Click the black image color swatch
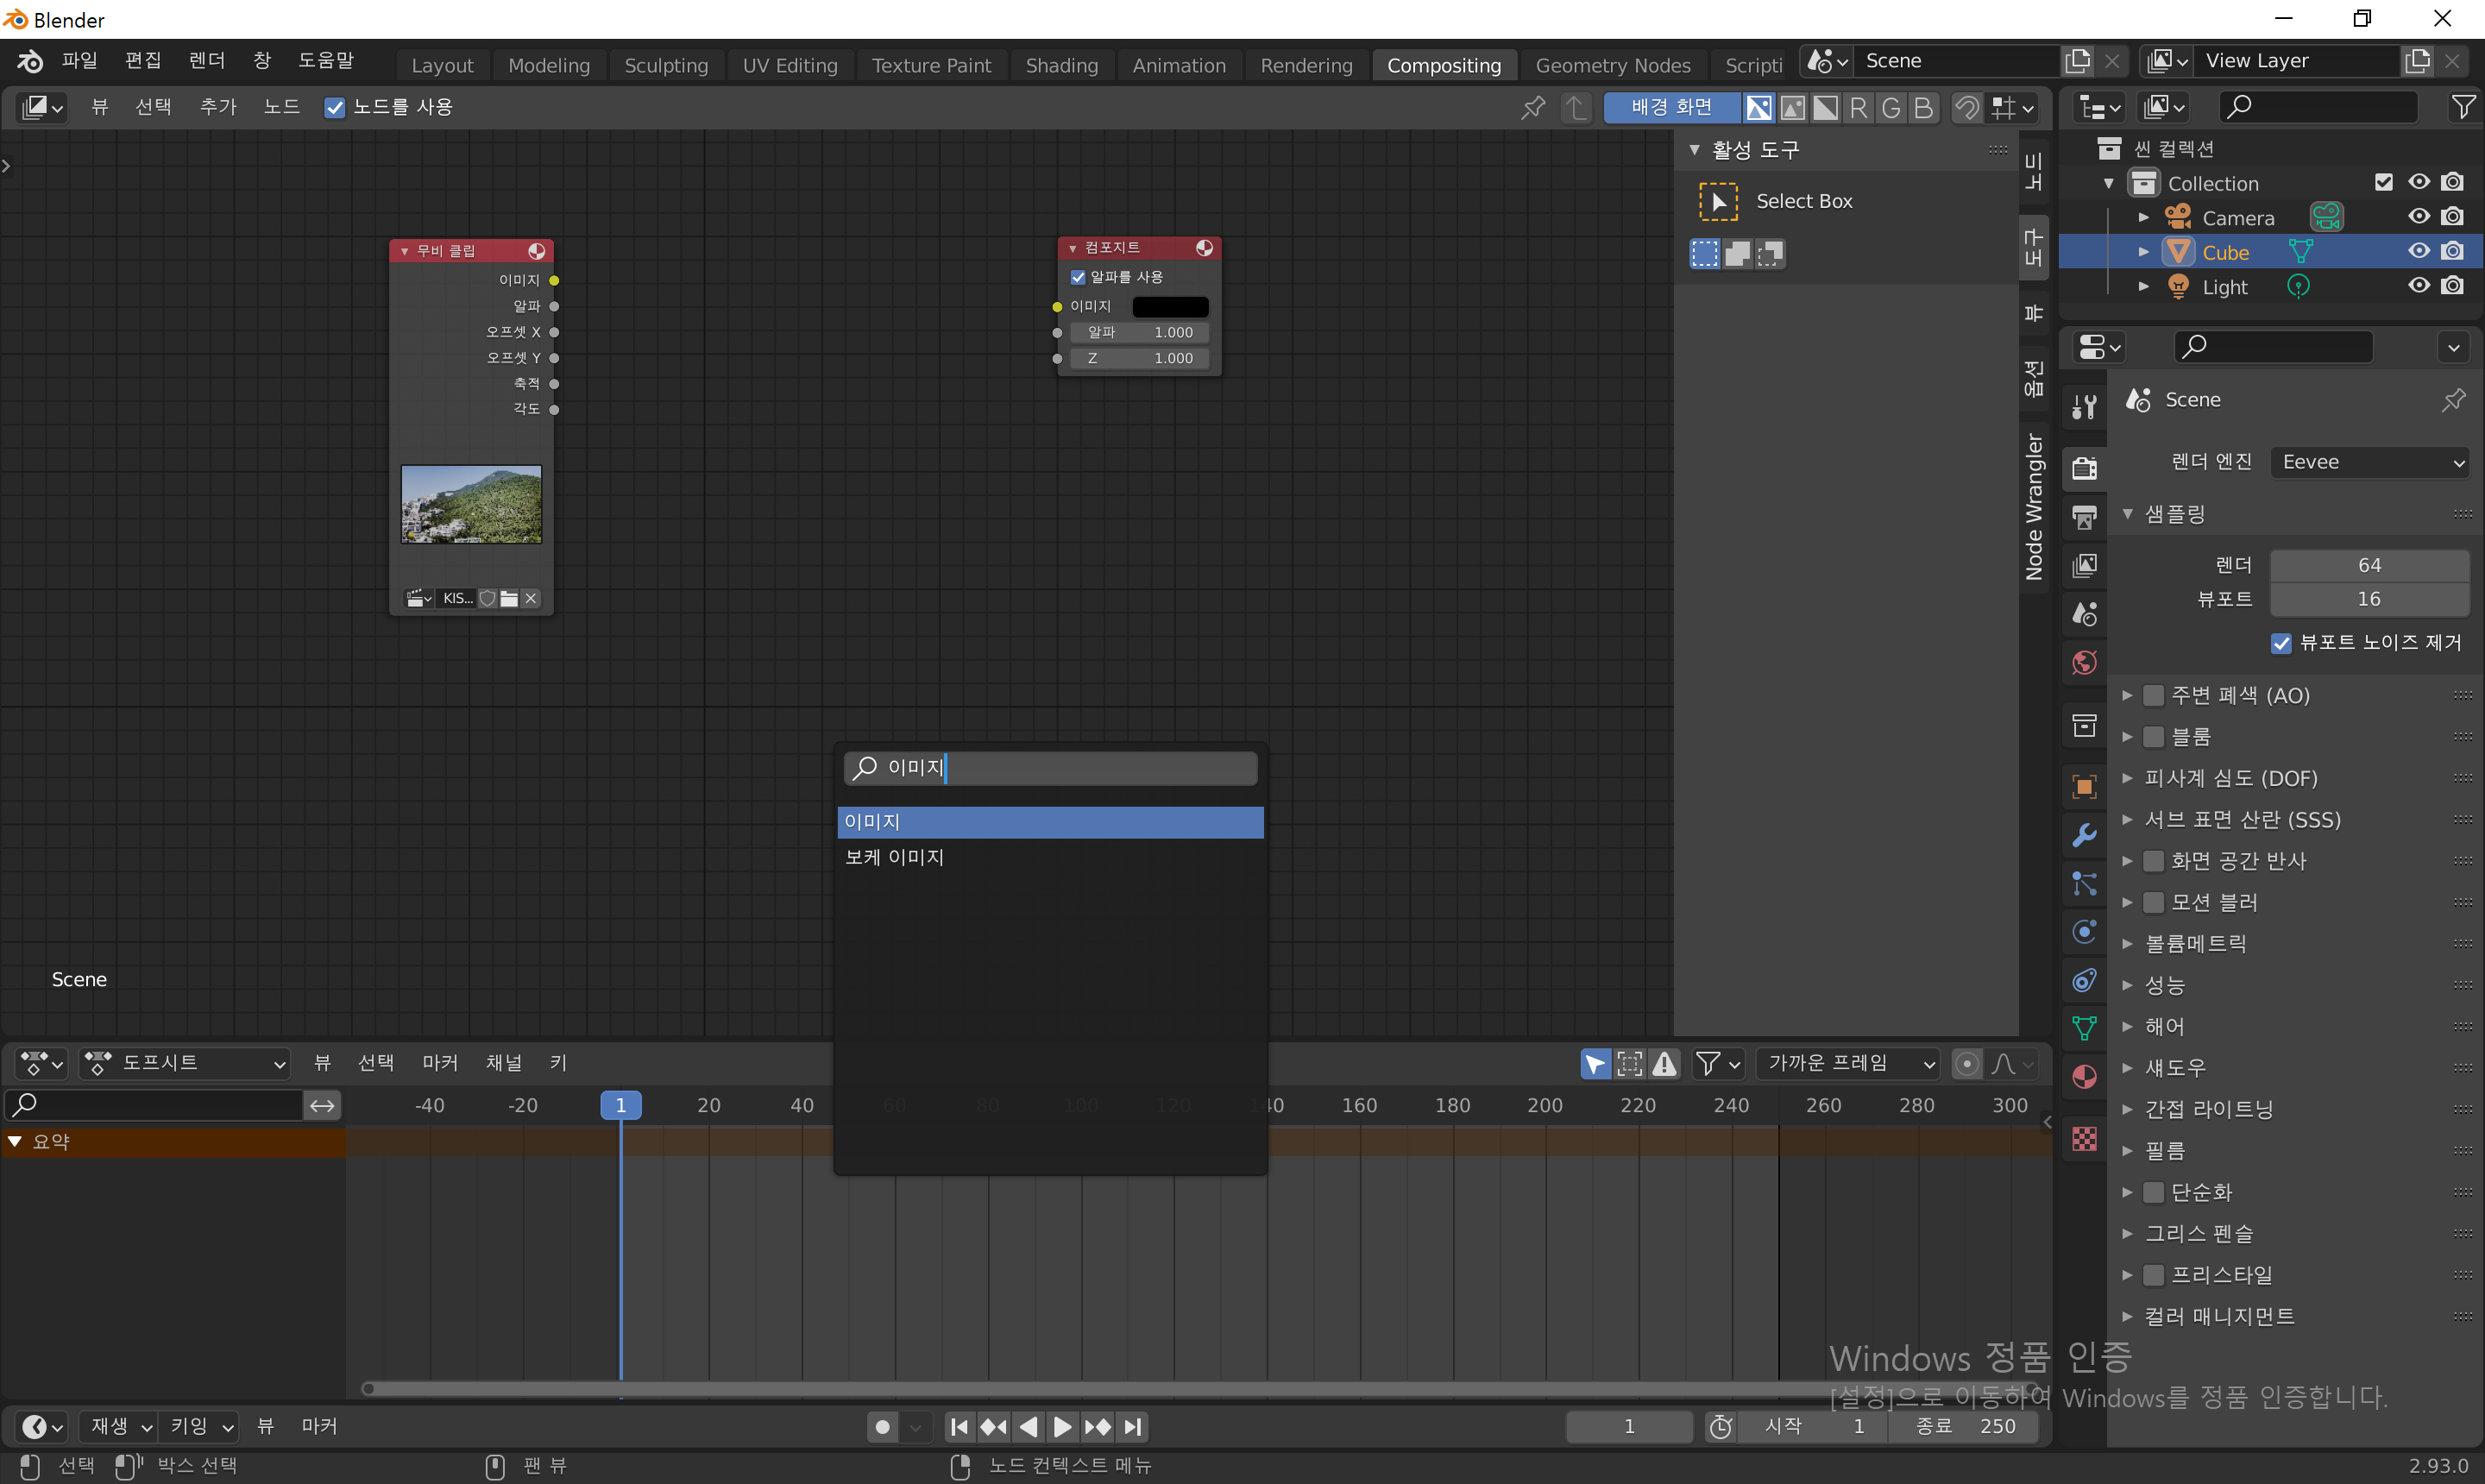The height and width of the screenshot is (1484, 2485). click(1170, 306)
